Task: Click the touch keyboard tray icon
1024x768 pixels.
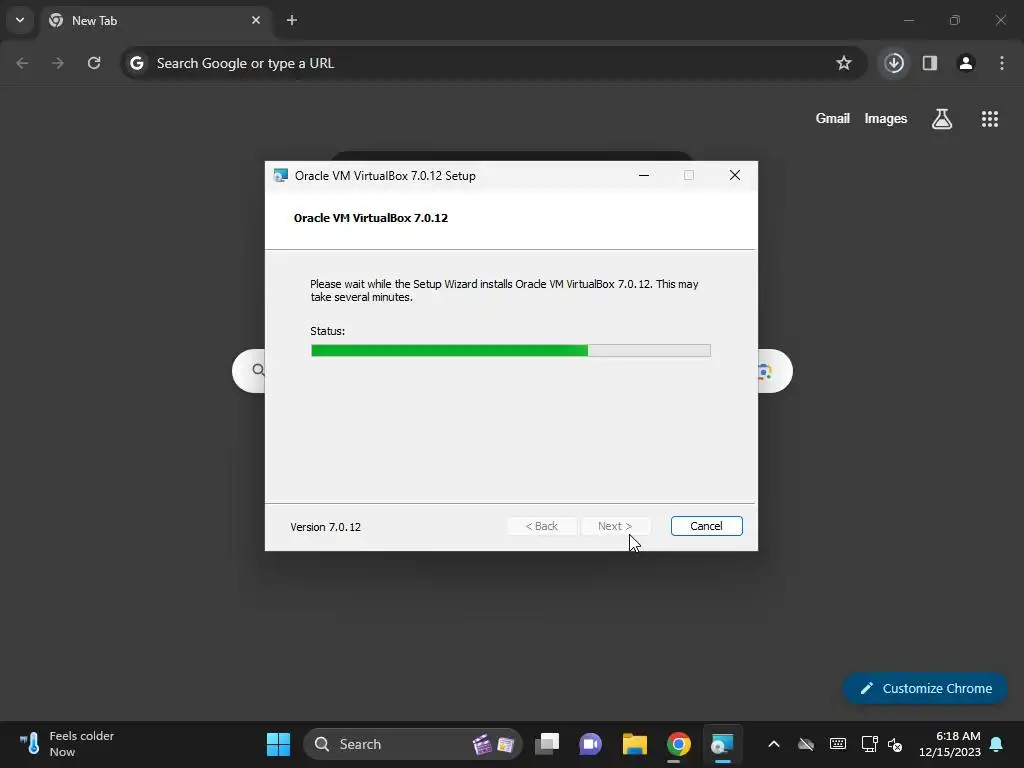Action: [838, 744]
